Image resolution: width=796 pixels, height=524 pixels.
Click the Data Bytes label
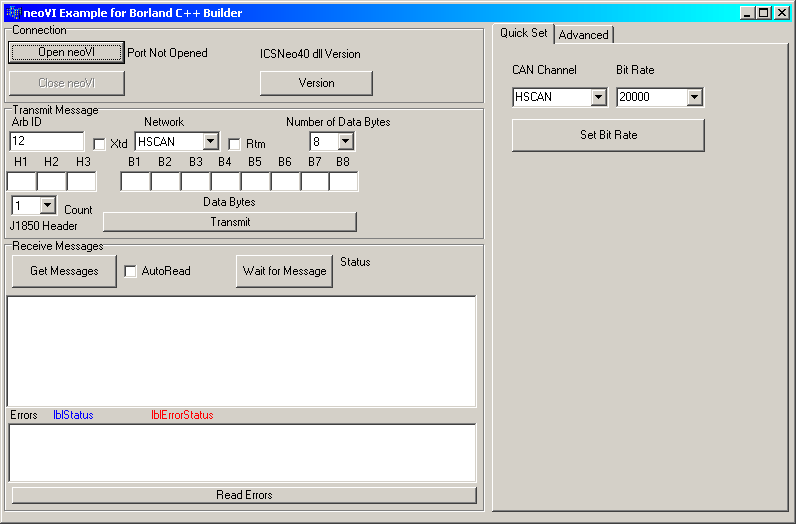point(229,202)
